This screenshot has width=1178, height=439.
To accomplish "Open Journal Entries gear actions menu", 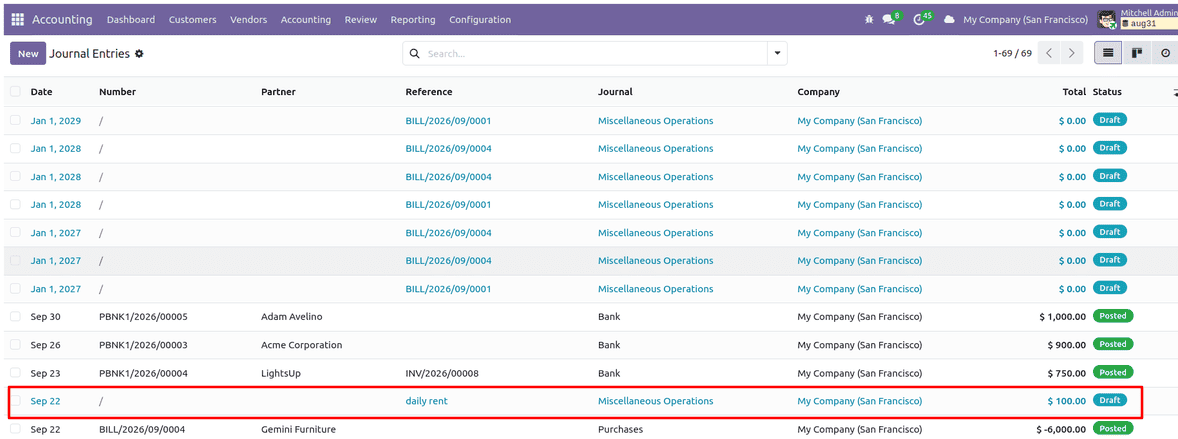I will (139, 54).
